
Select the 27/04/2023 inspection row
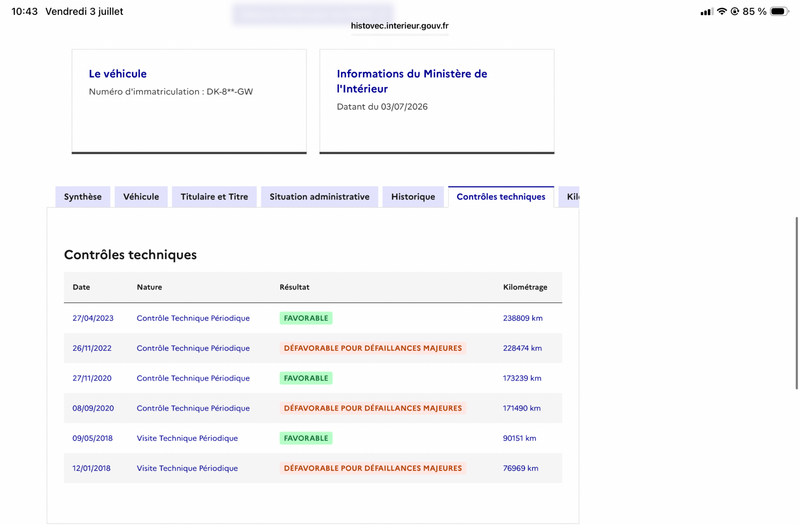[x=313, y=318]
